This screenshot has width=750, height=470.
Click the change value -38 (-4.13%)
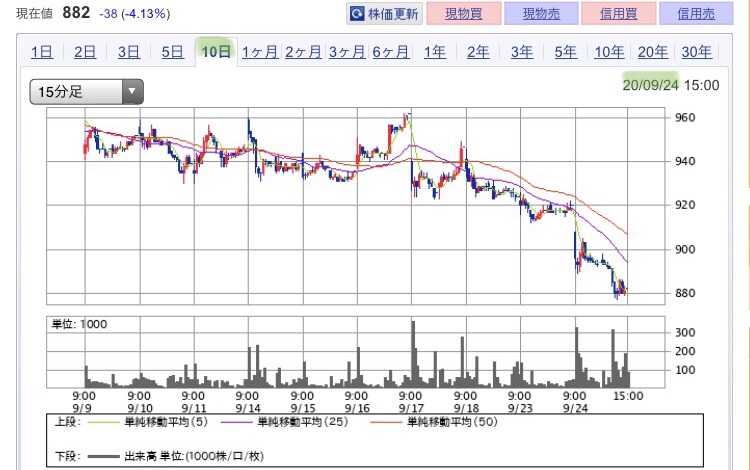pyautogui.click(x=134, y=13)
